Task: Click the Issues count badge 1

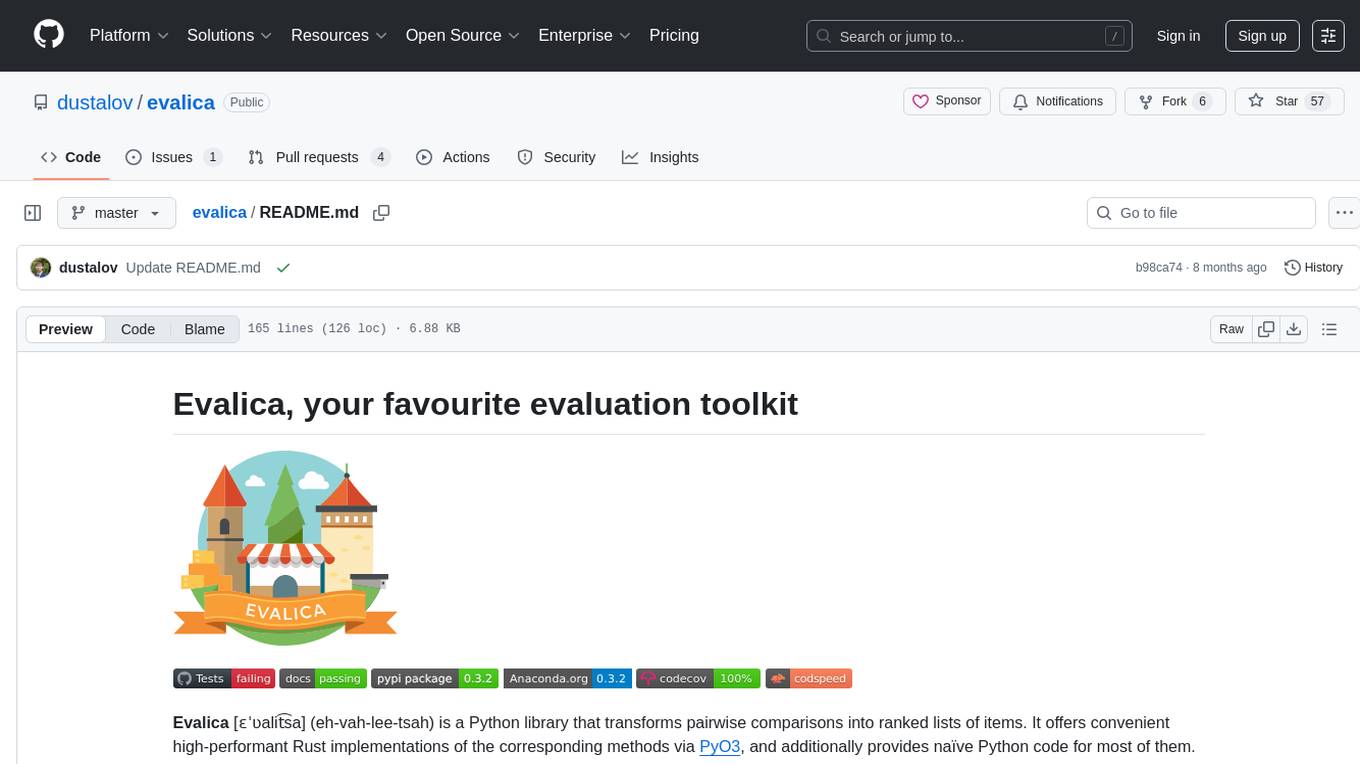Action: pos(212,157)
